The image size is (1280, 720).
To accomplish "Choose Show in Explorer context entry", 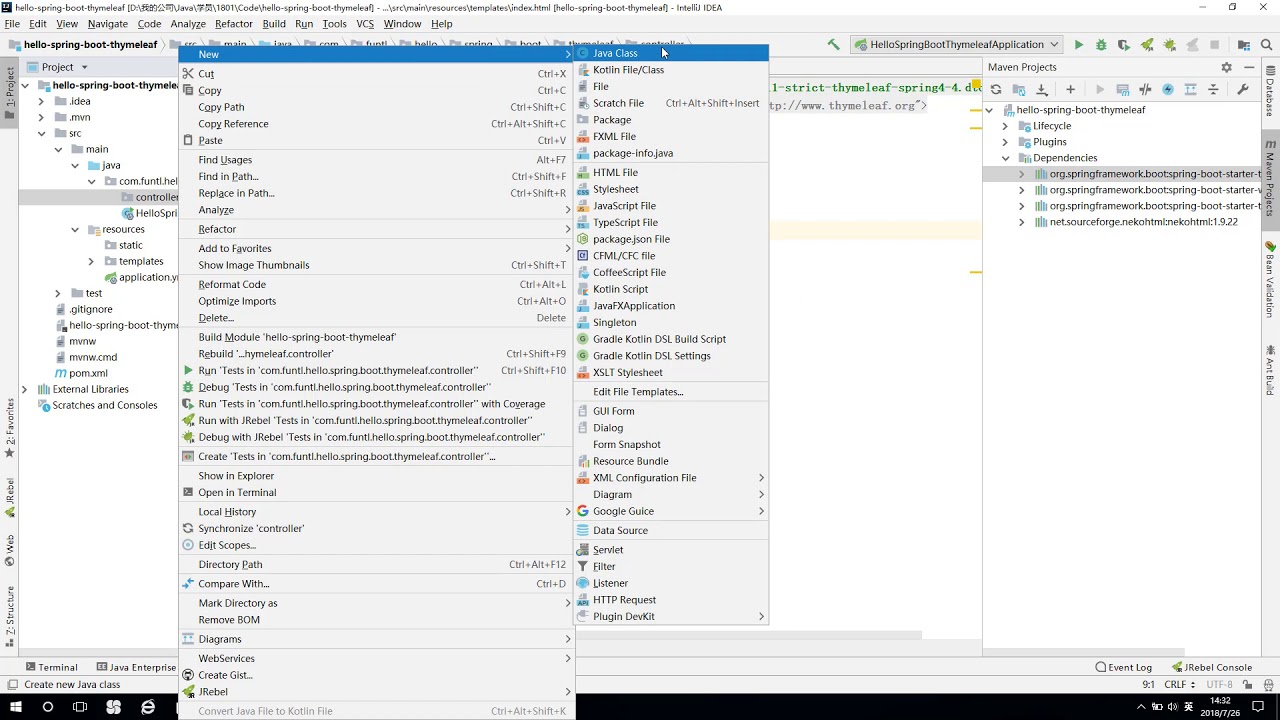I will click(x=376, y=476).
